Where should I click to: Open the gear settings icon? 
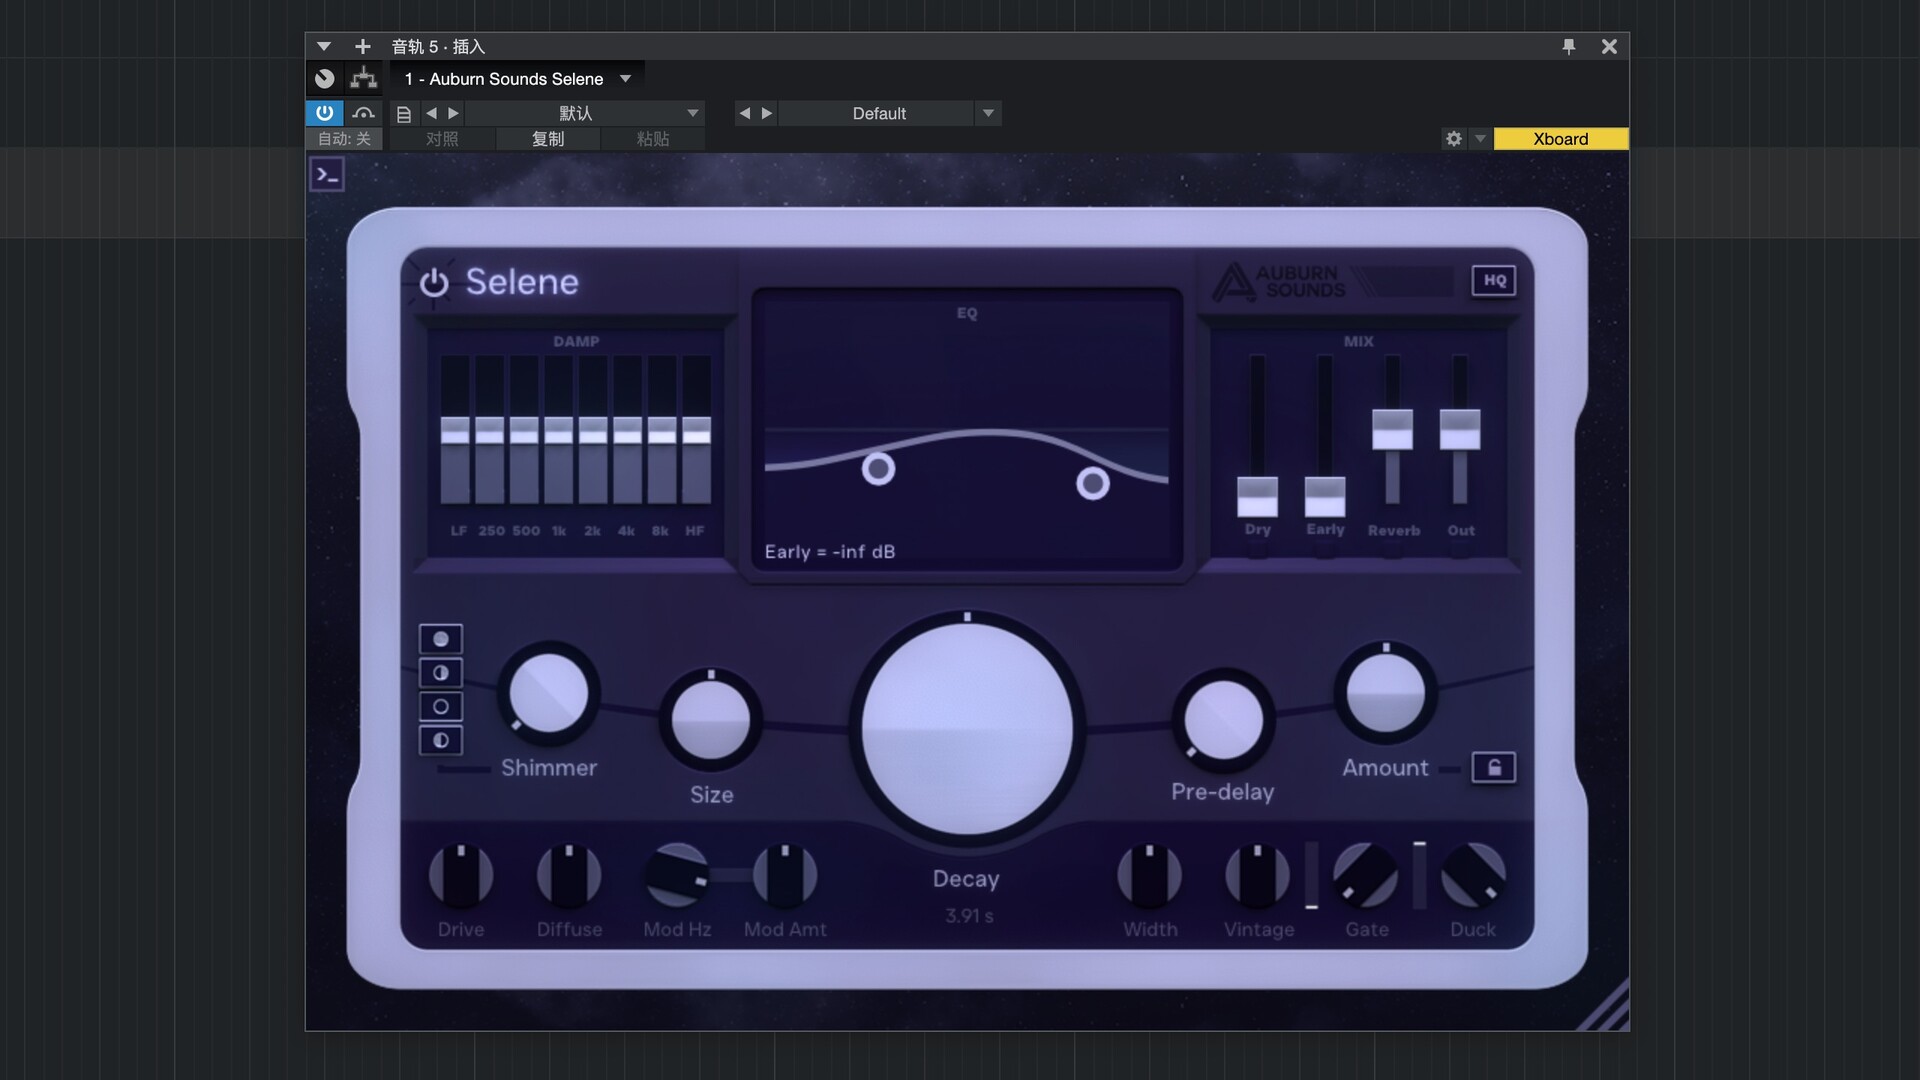[1453, 139]
